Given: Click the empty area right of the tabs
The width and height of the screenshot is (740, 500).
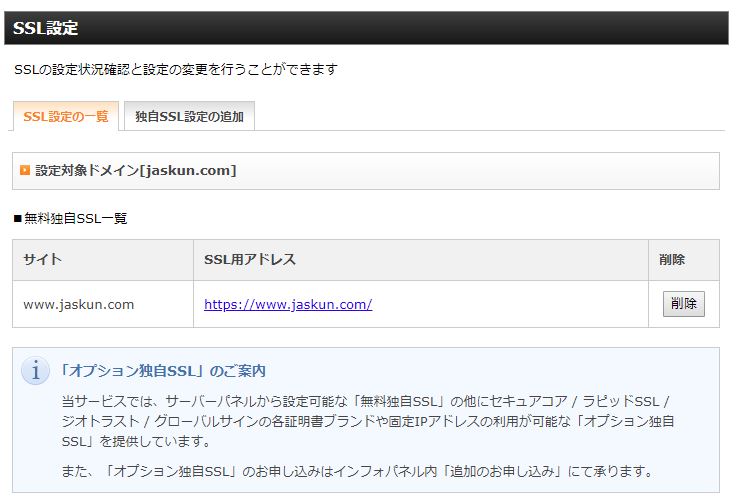Looking at the screenshot, I should point(490,116).
